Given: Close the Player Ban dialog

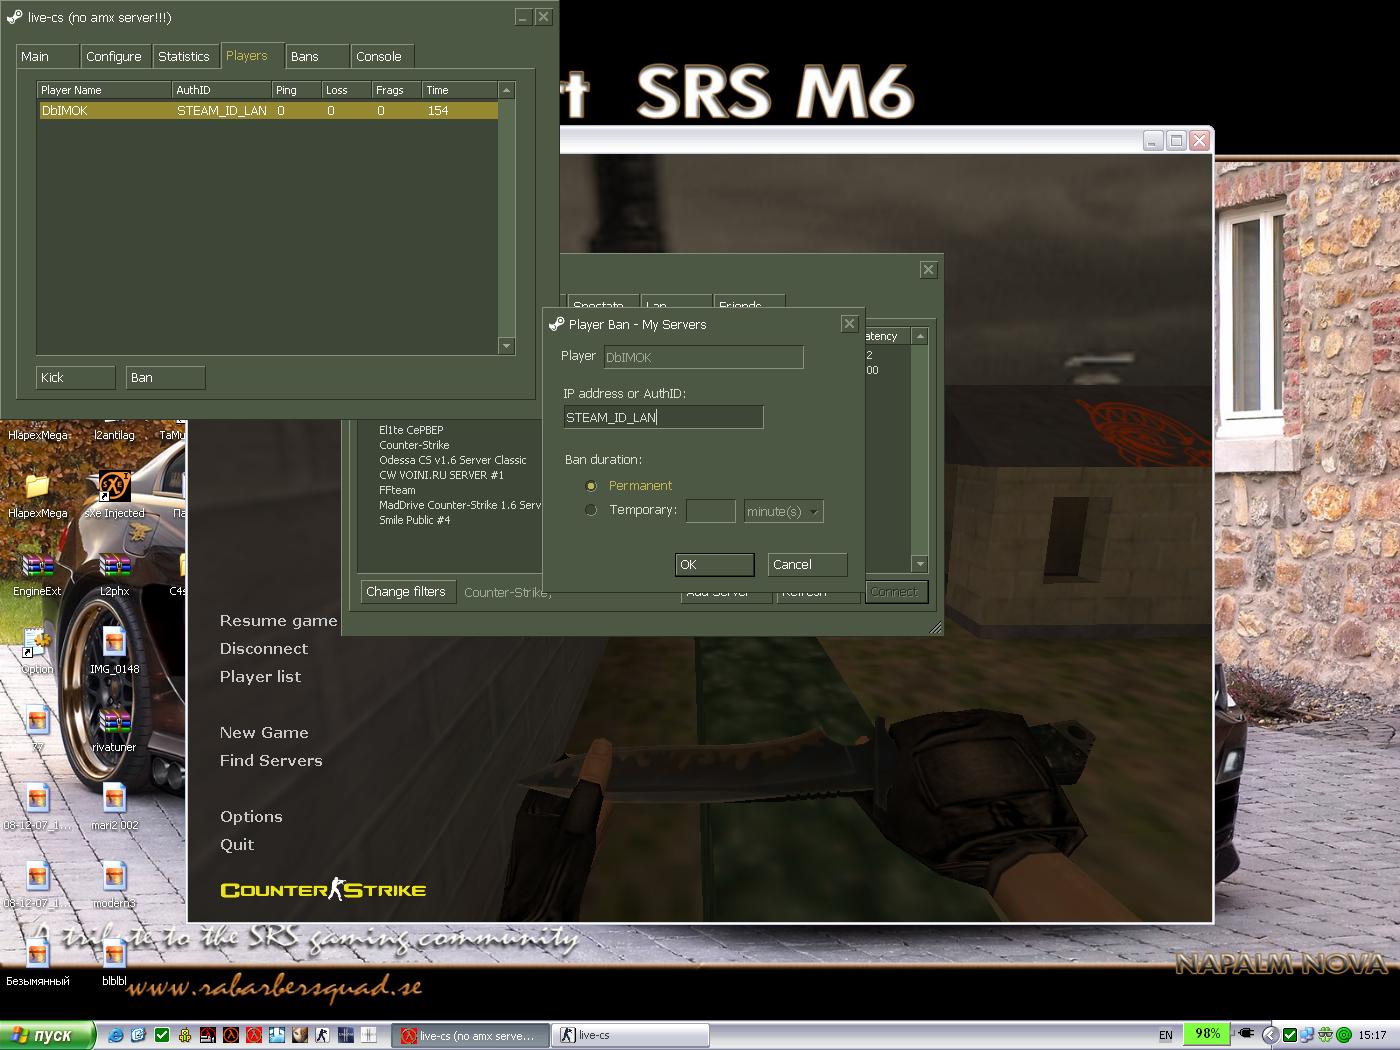Looking at the screenshot, I should tap(849, 323).
